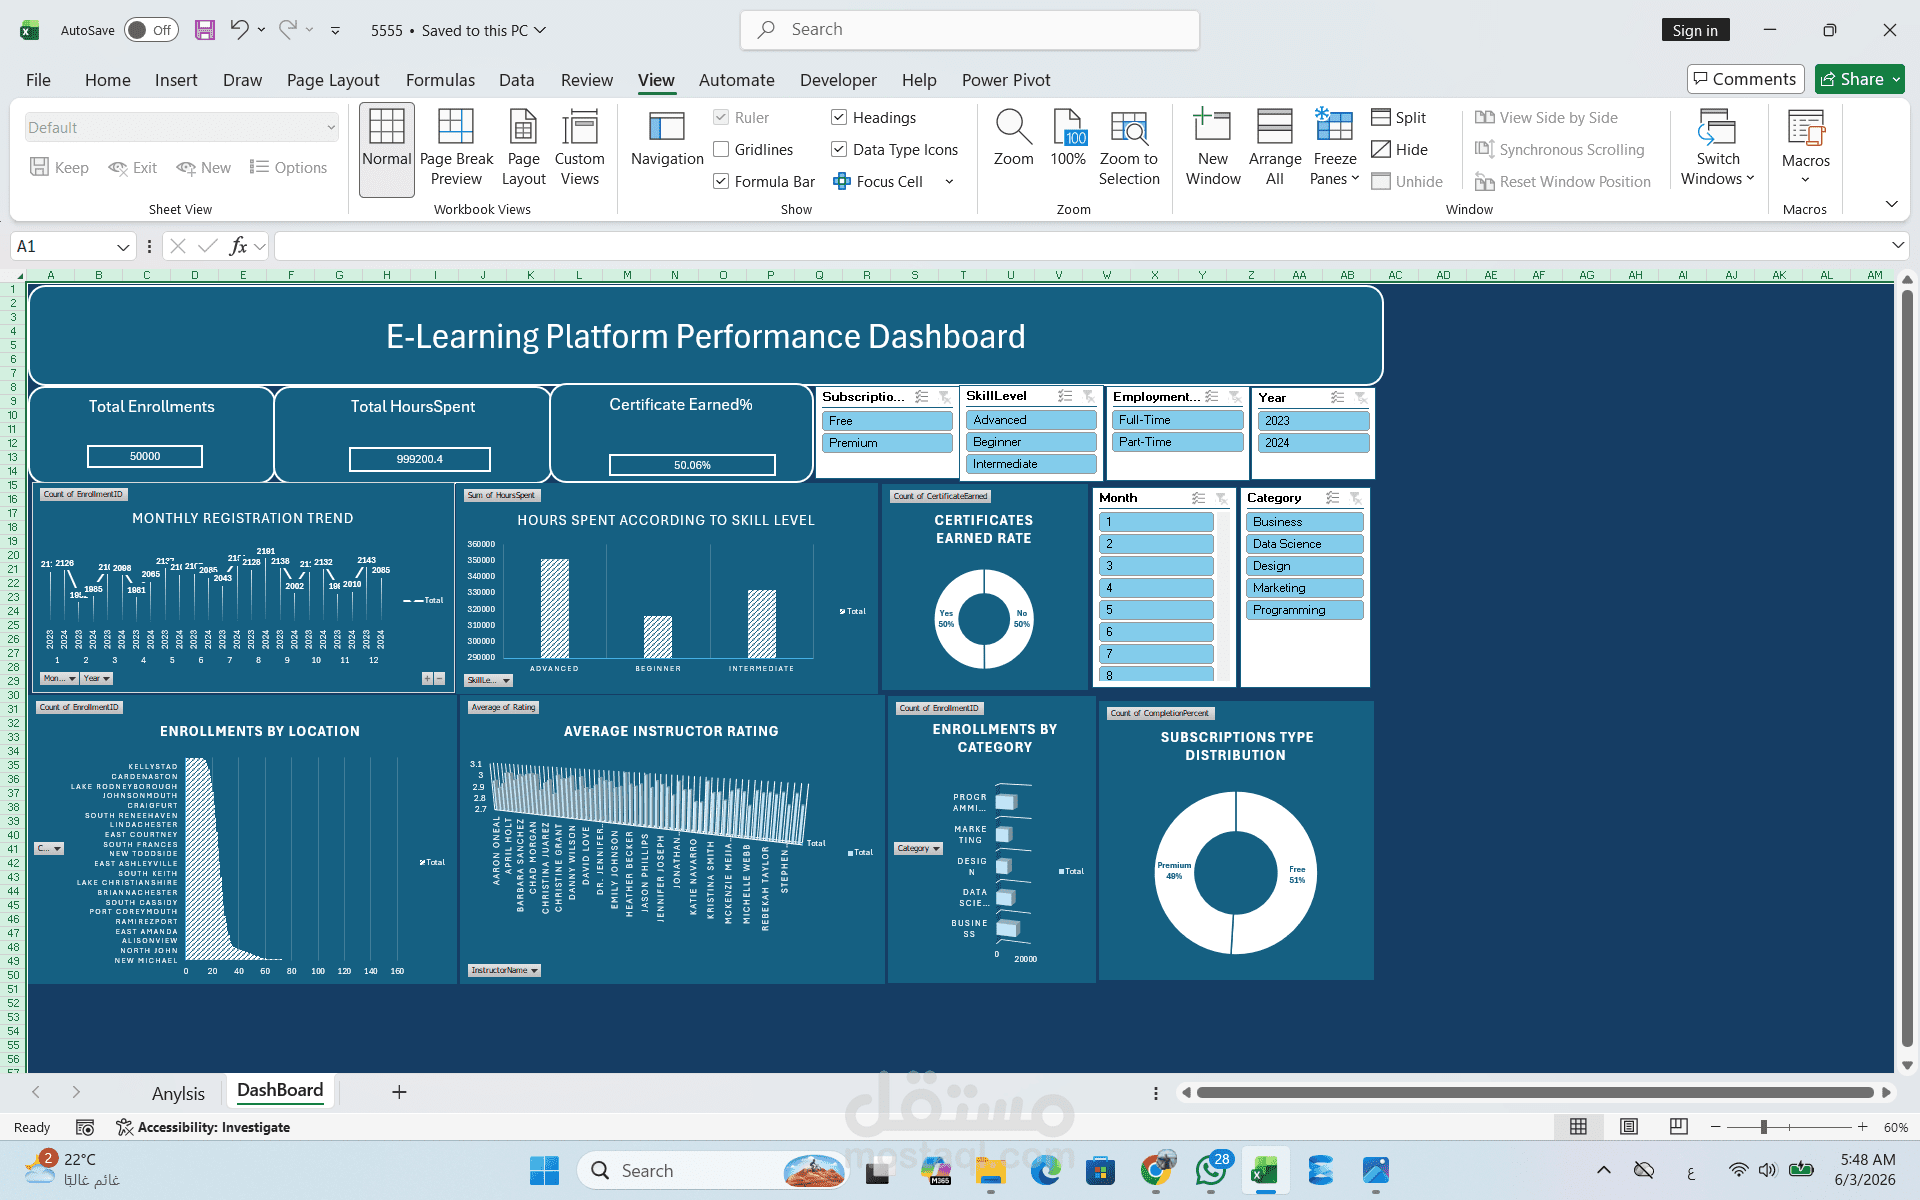The image size is (1920, 1200).
Task: Uncheck Data Type Icons checkbox
Action: point(839,150)
